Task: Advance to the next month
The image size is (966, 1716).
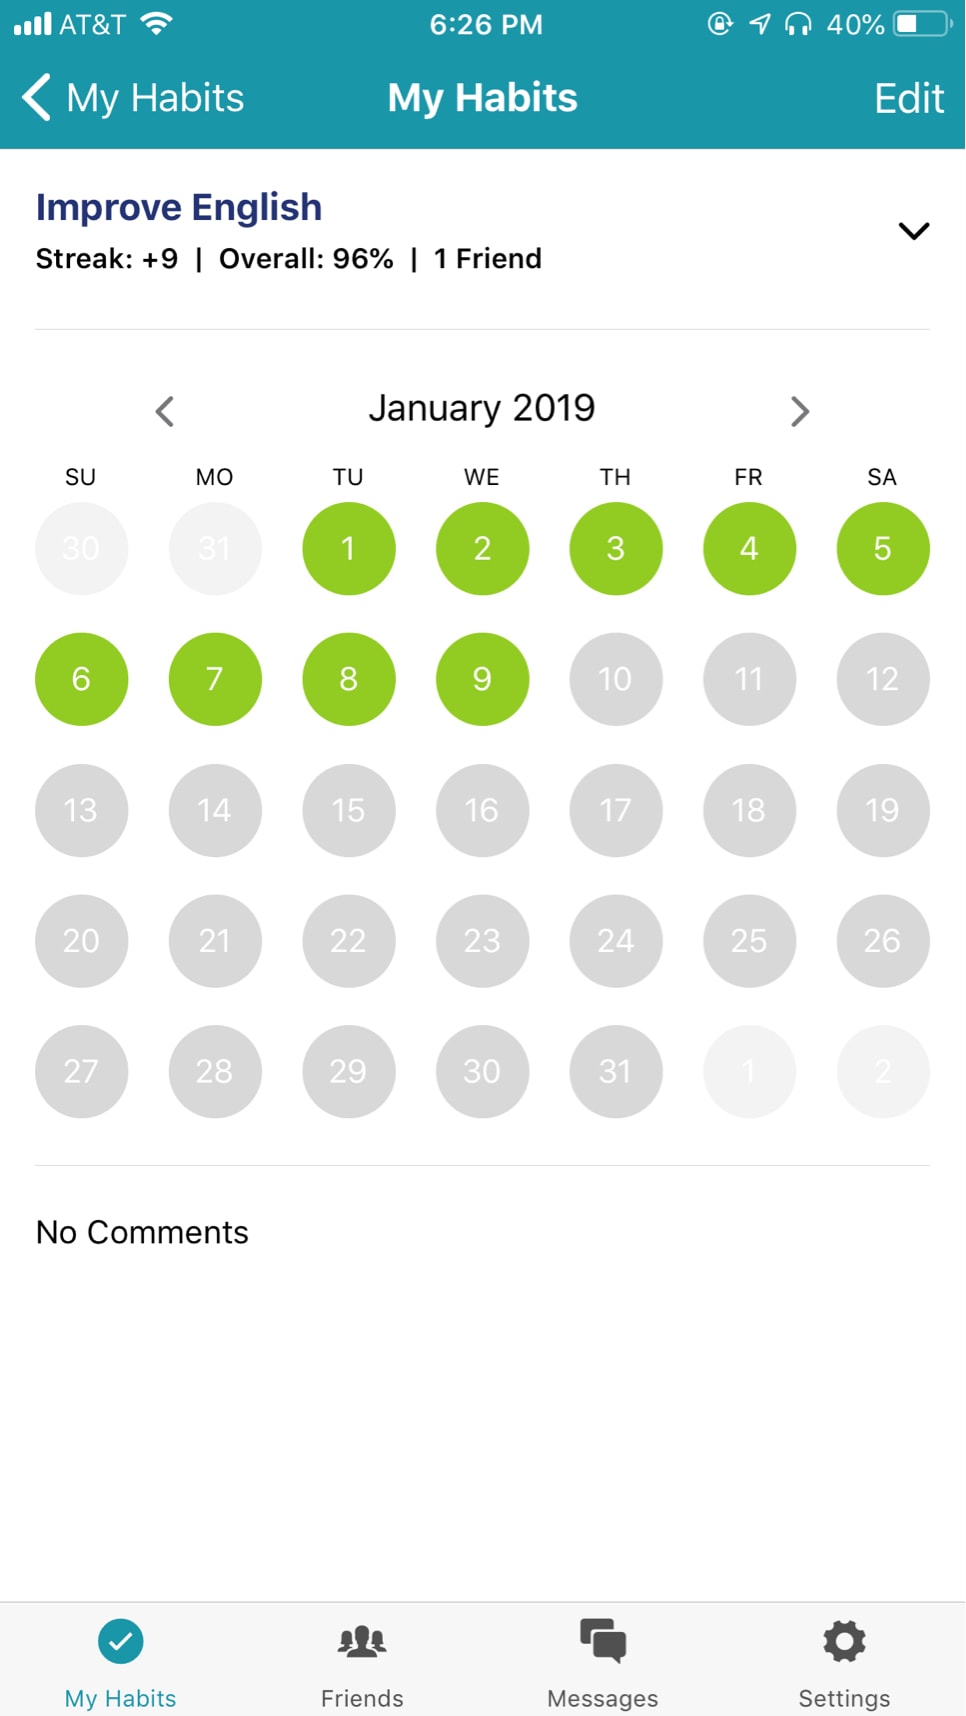Action: [799, 411]
